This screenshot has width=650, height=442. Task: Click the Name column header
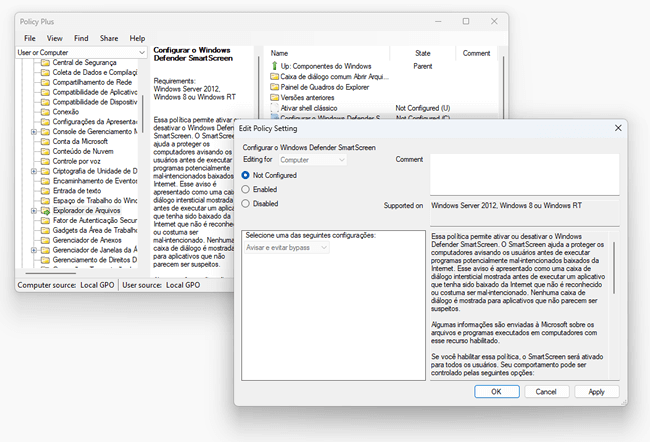pyautogui.click(x=327, y=53)
